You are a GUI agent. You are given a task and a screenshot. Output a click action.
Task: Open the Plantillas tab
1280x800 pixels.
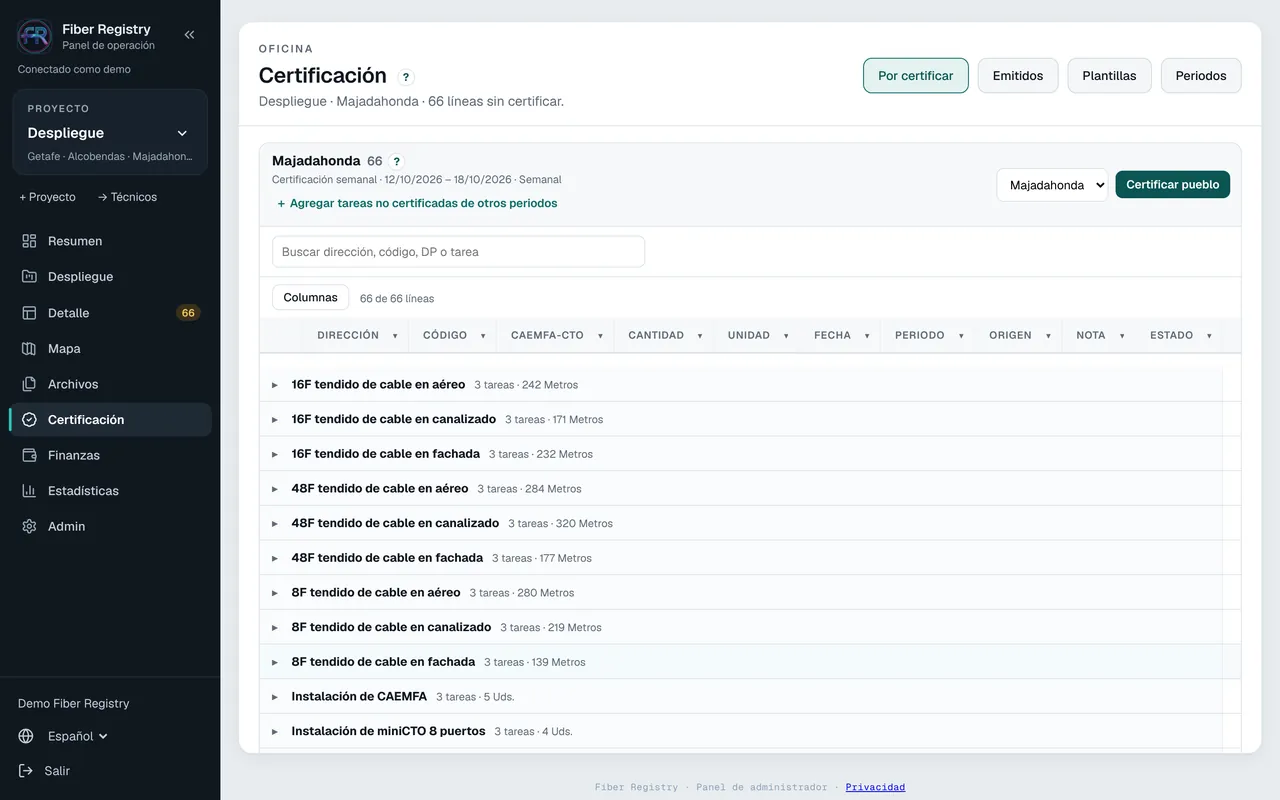pos(1109,76)
